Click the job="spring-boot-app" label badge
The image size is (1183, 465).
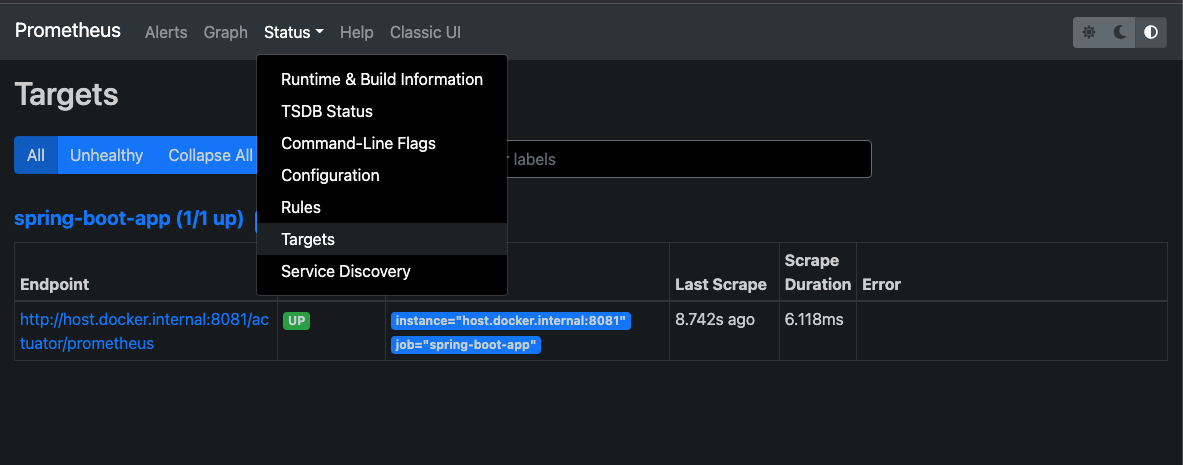pos(466,345)
